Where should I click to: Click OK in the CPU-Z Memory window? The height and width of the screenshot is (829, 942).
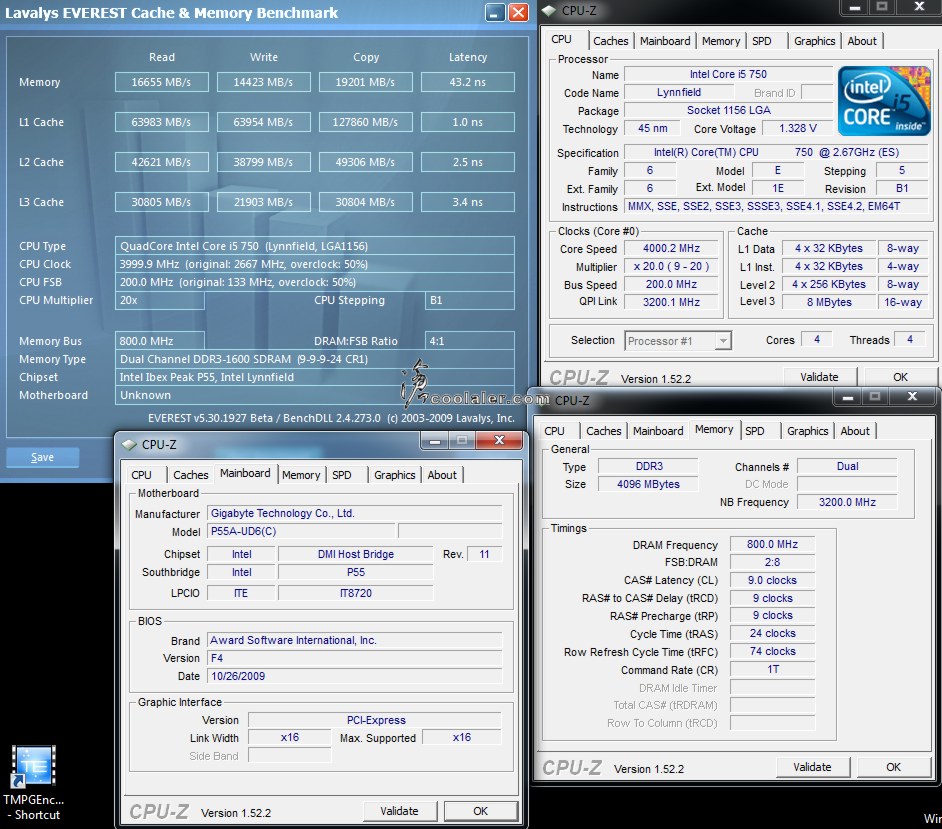[893, 767]
